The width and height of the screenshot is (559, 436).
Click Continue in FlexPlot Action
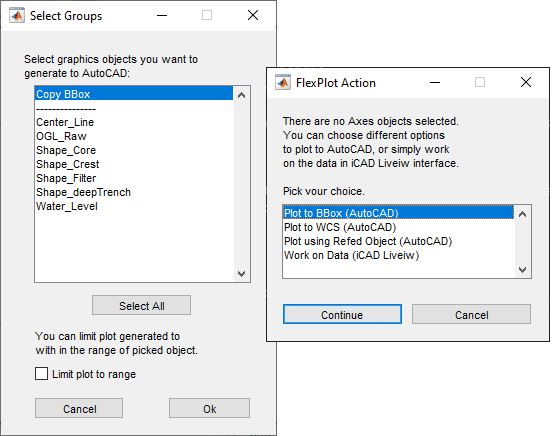point(342,314)
